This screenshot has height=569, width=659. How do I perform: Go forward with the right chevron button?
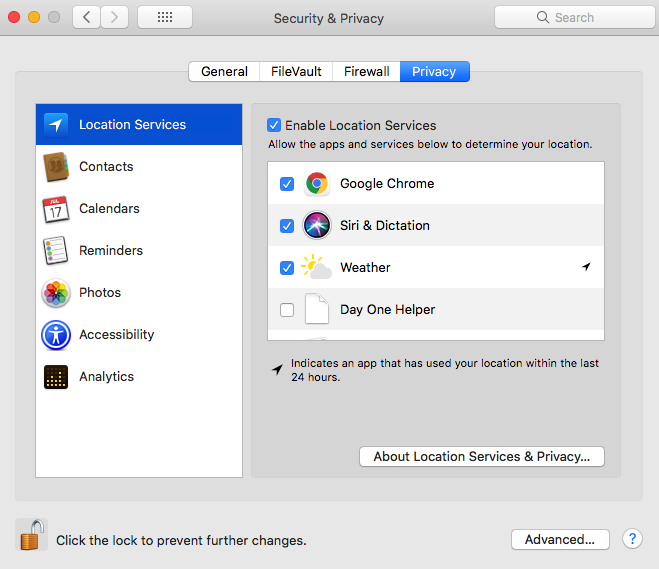(x=114, y=17)
